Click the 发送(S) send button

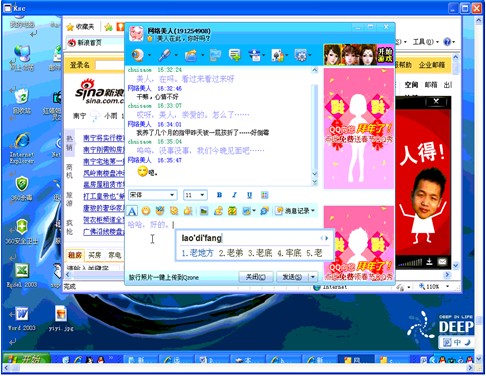(292, 277)
